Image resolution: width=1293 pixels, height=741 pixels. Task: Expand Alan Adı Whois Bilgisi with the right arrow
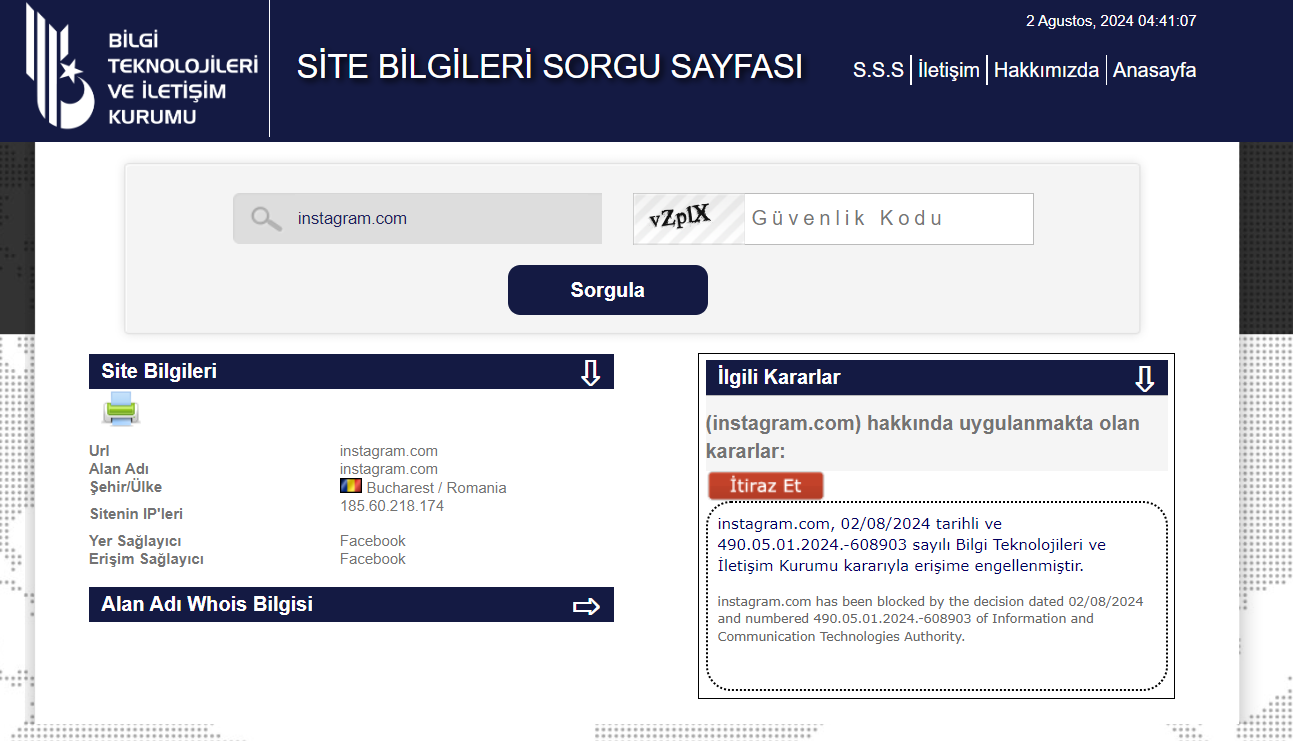[586, 606]
